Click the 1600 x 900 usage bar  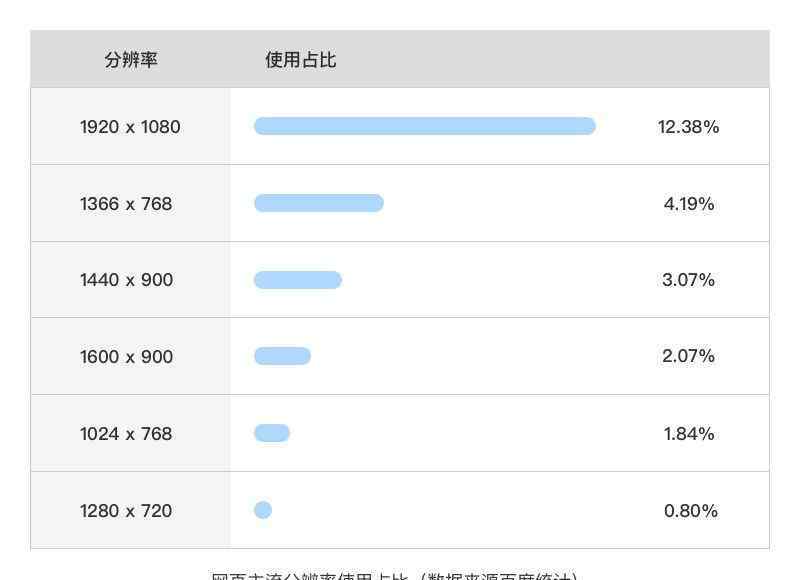point(283,356)
